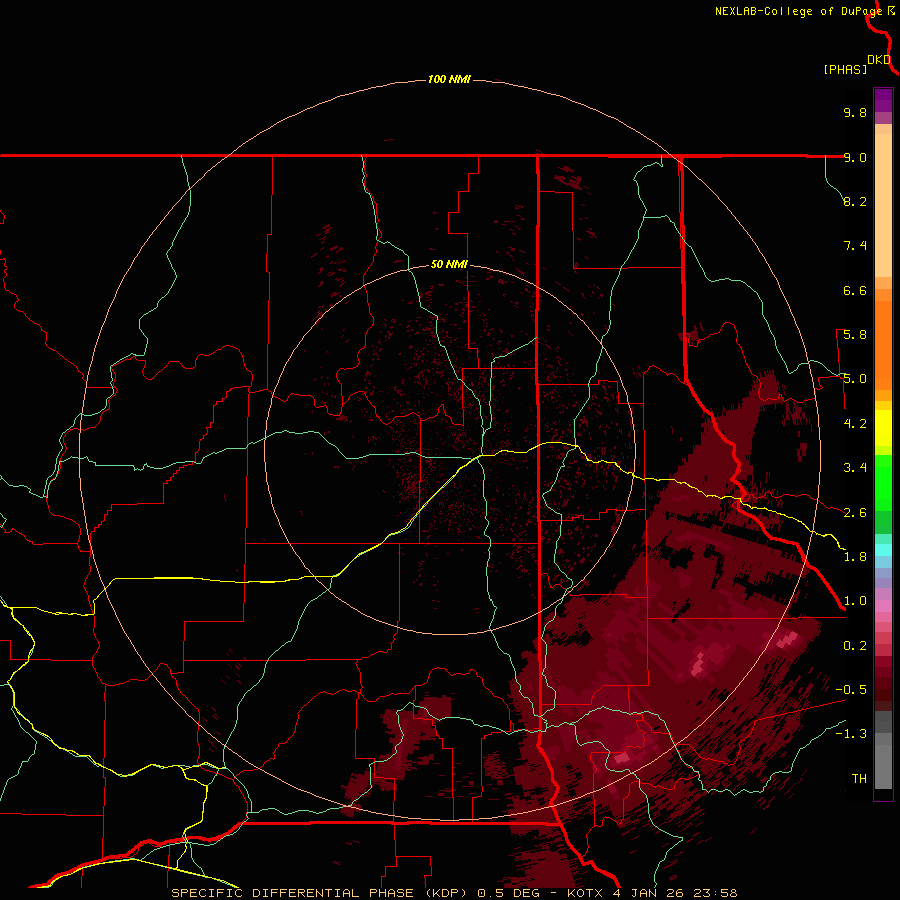Pick the yellow band of the color scale
The image size is (900, 900).
pyautogui.click(x=883, y=428)
